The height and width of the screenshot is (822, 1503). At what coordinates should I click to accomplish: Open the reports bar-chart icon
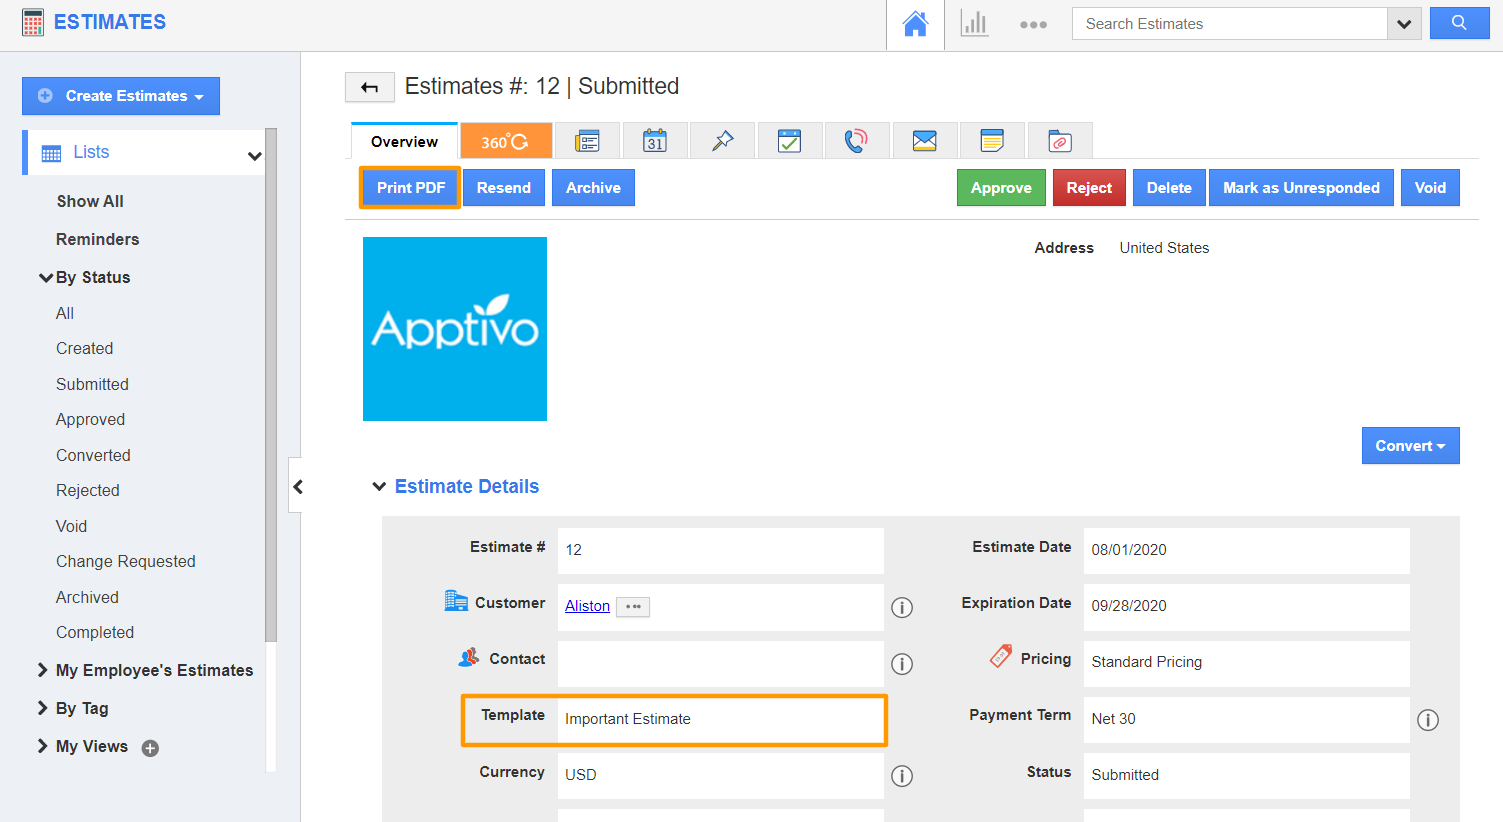tap(974, 22)
